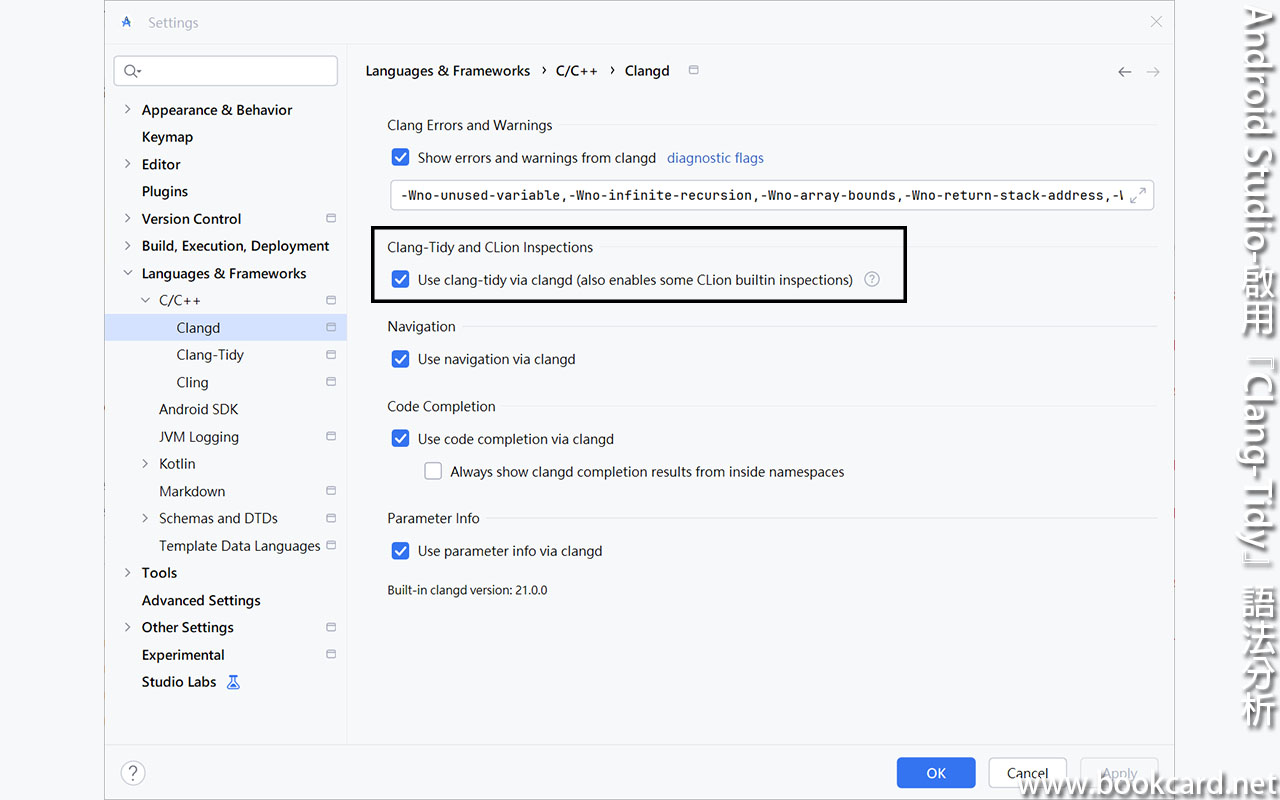Screen dimensions: 1280x800
Task: Open JVM Logging settings page
Action: click(199, 437)
